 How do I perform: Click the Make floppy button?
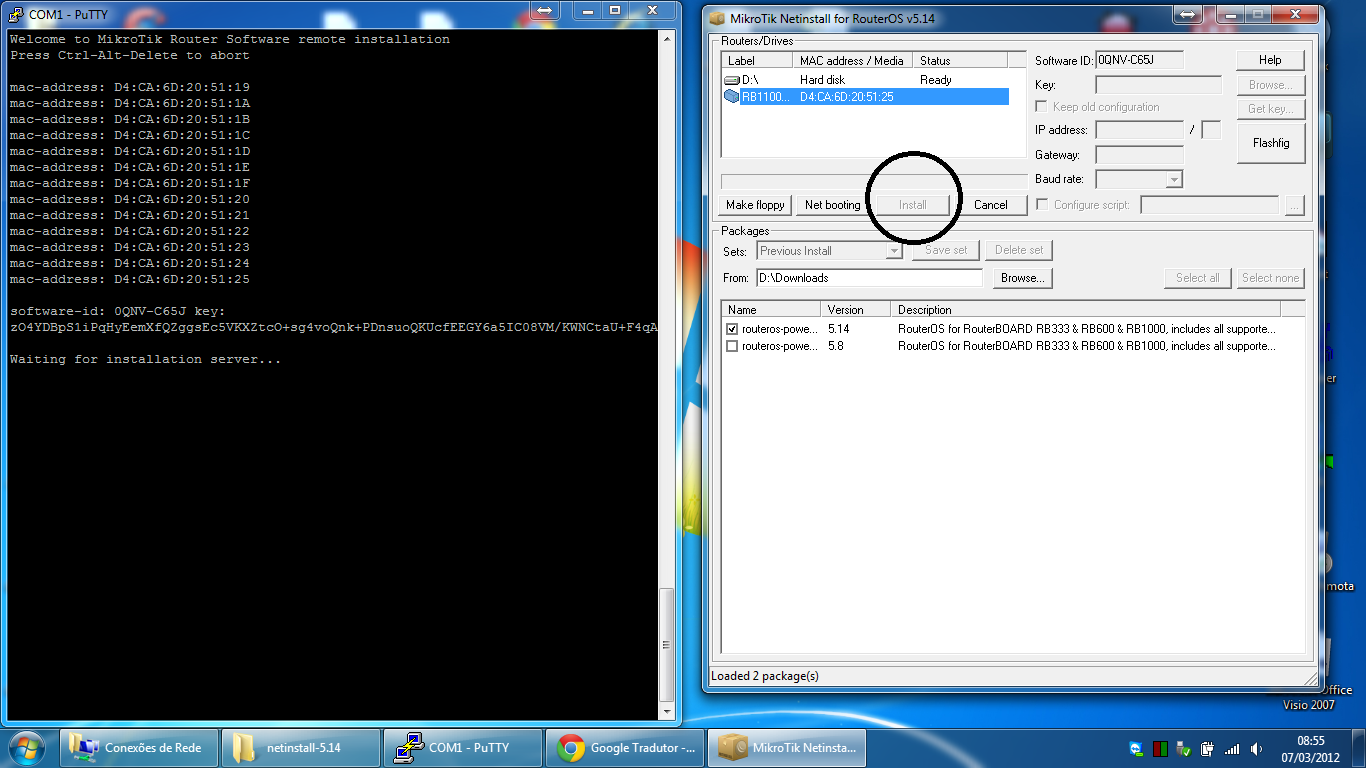(755, 205)
